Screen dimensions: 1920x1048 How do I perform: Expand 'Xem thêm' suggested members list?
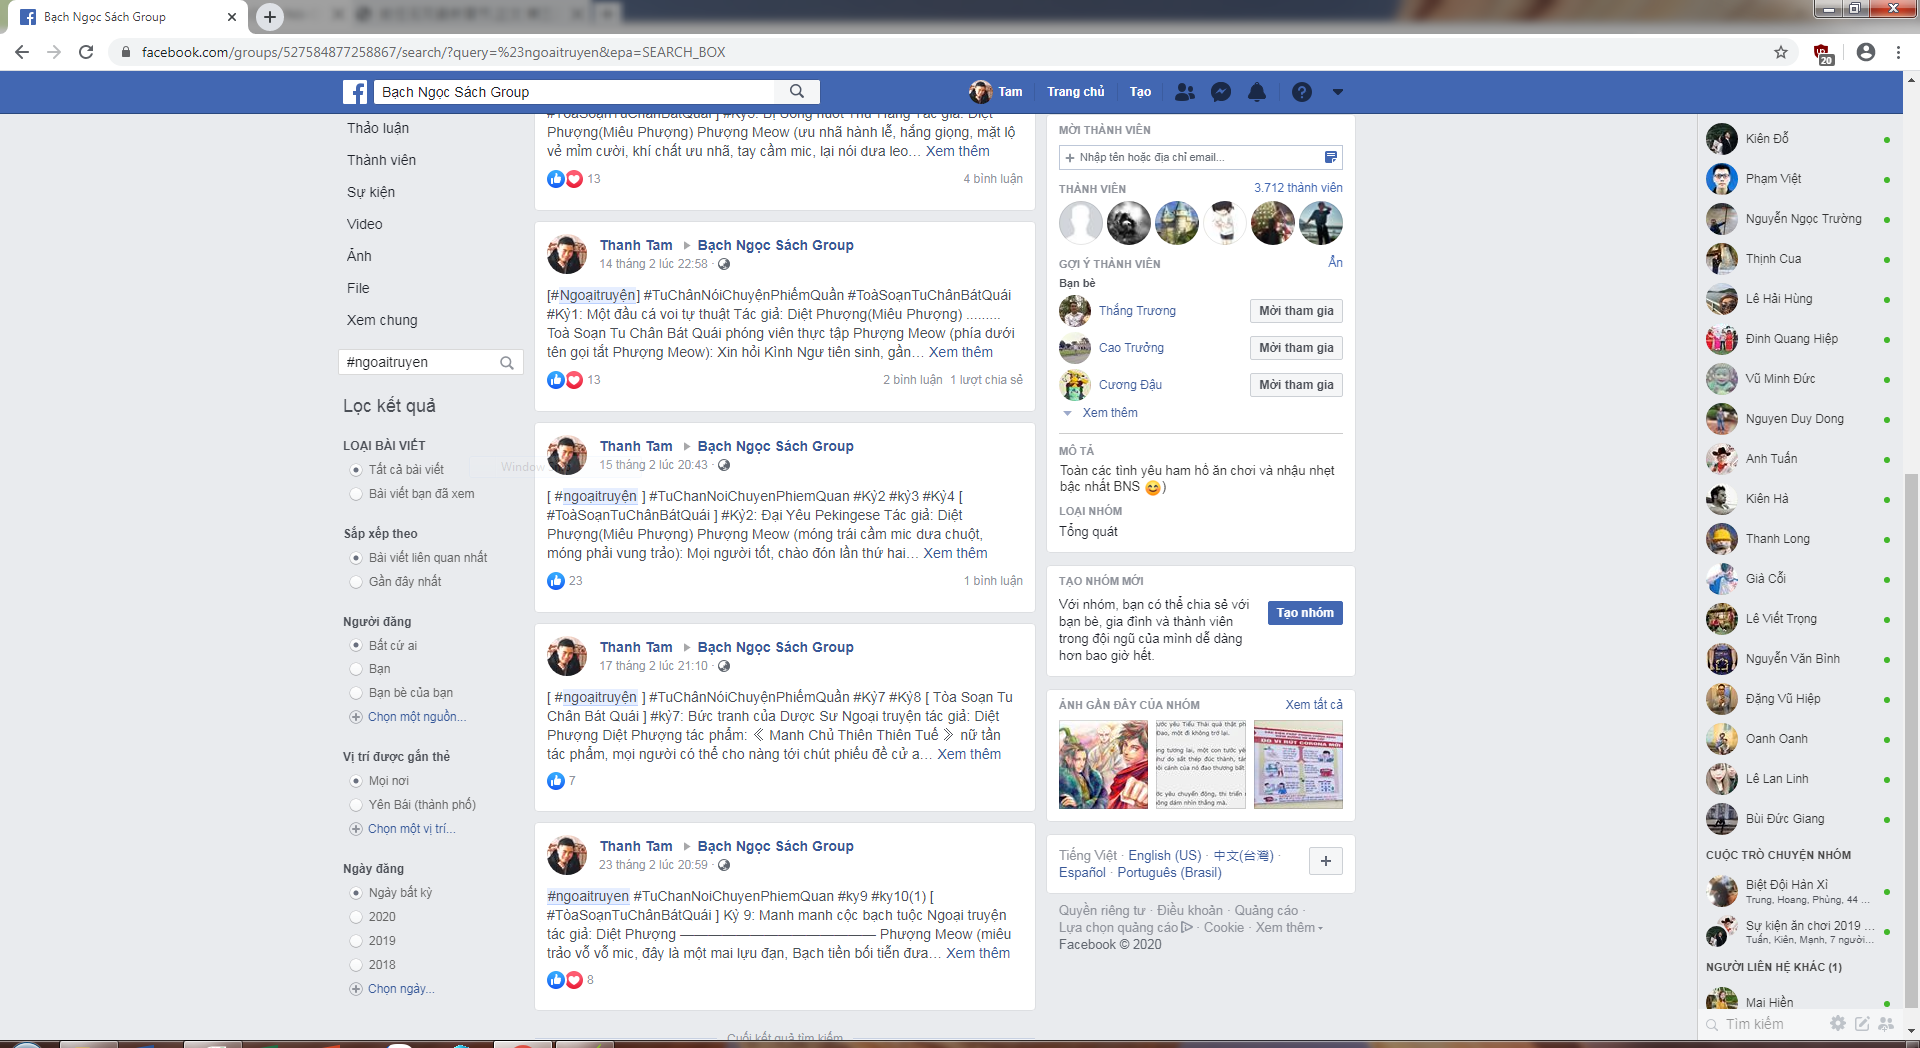tap(1109, 413)
